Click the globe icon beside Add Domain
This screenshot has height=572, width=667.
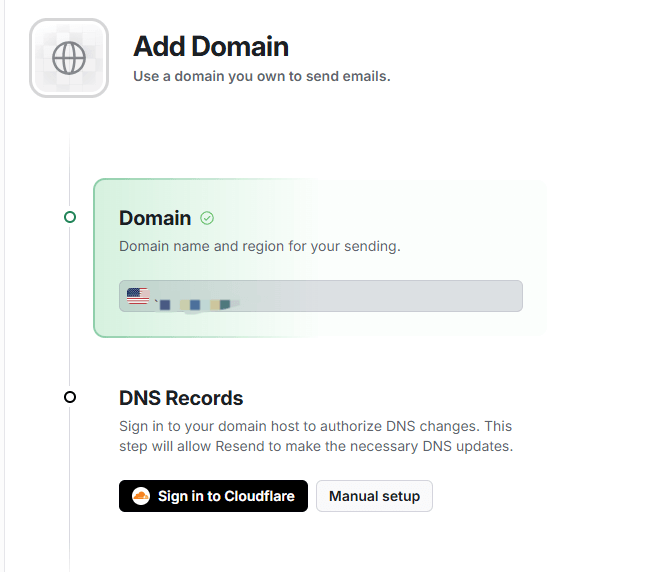coord(69,58)
